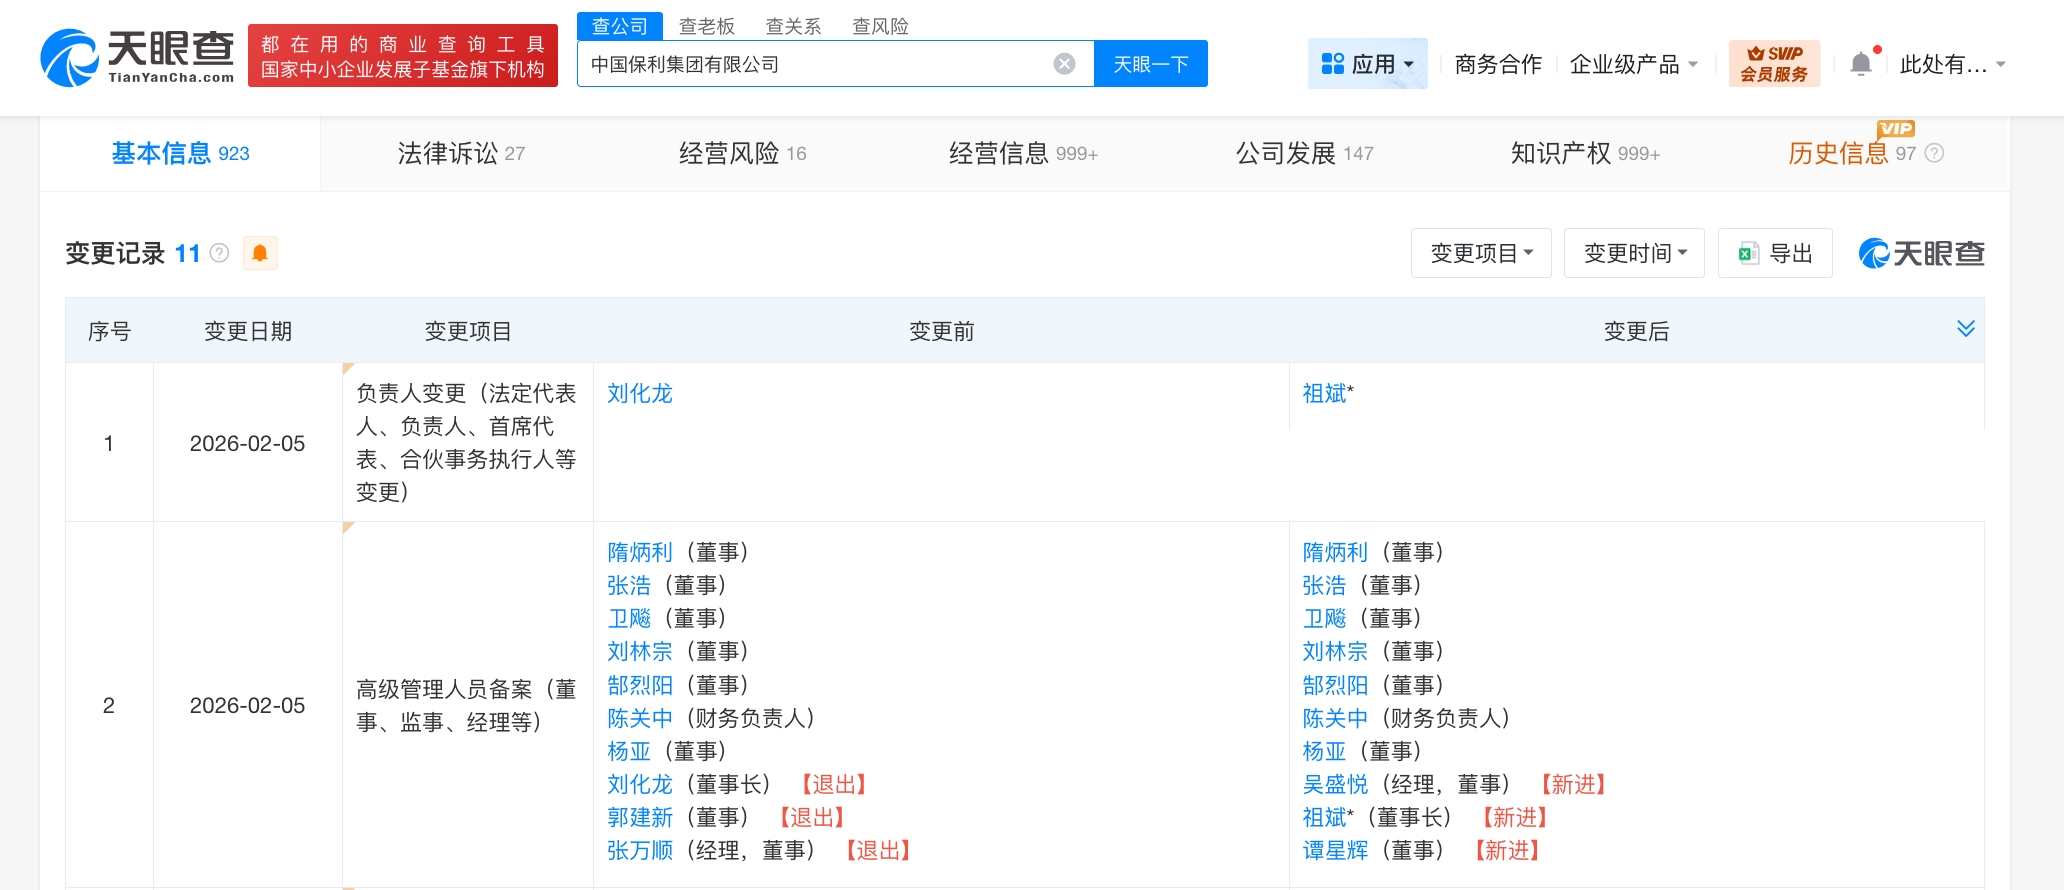This screenshot has width=2064, height=890.
Task: Expand 企业级产品 menu
Action: 1633,64
